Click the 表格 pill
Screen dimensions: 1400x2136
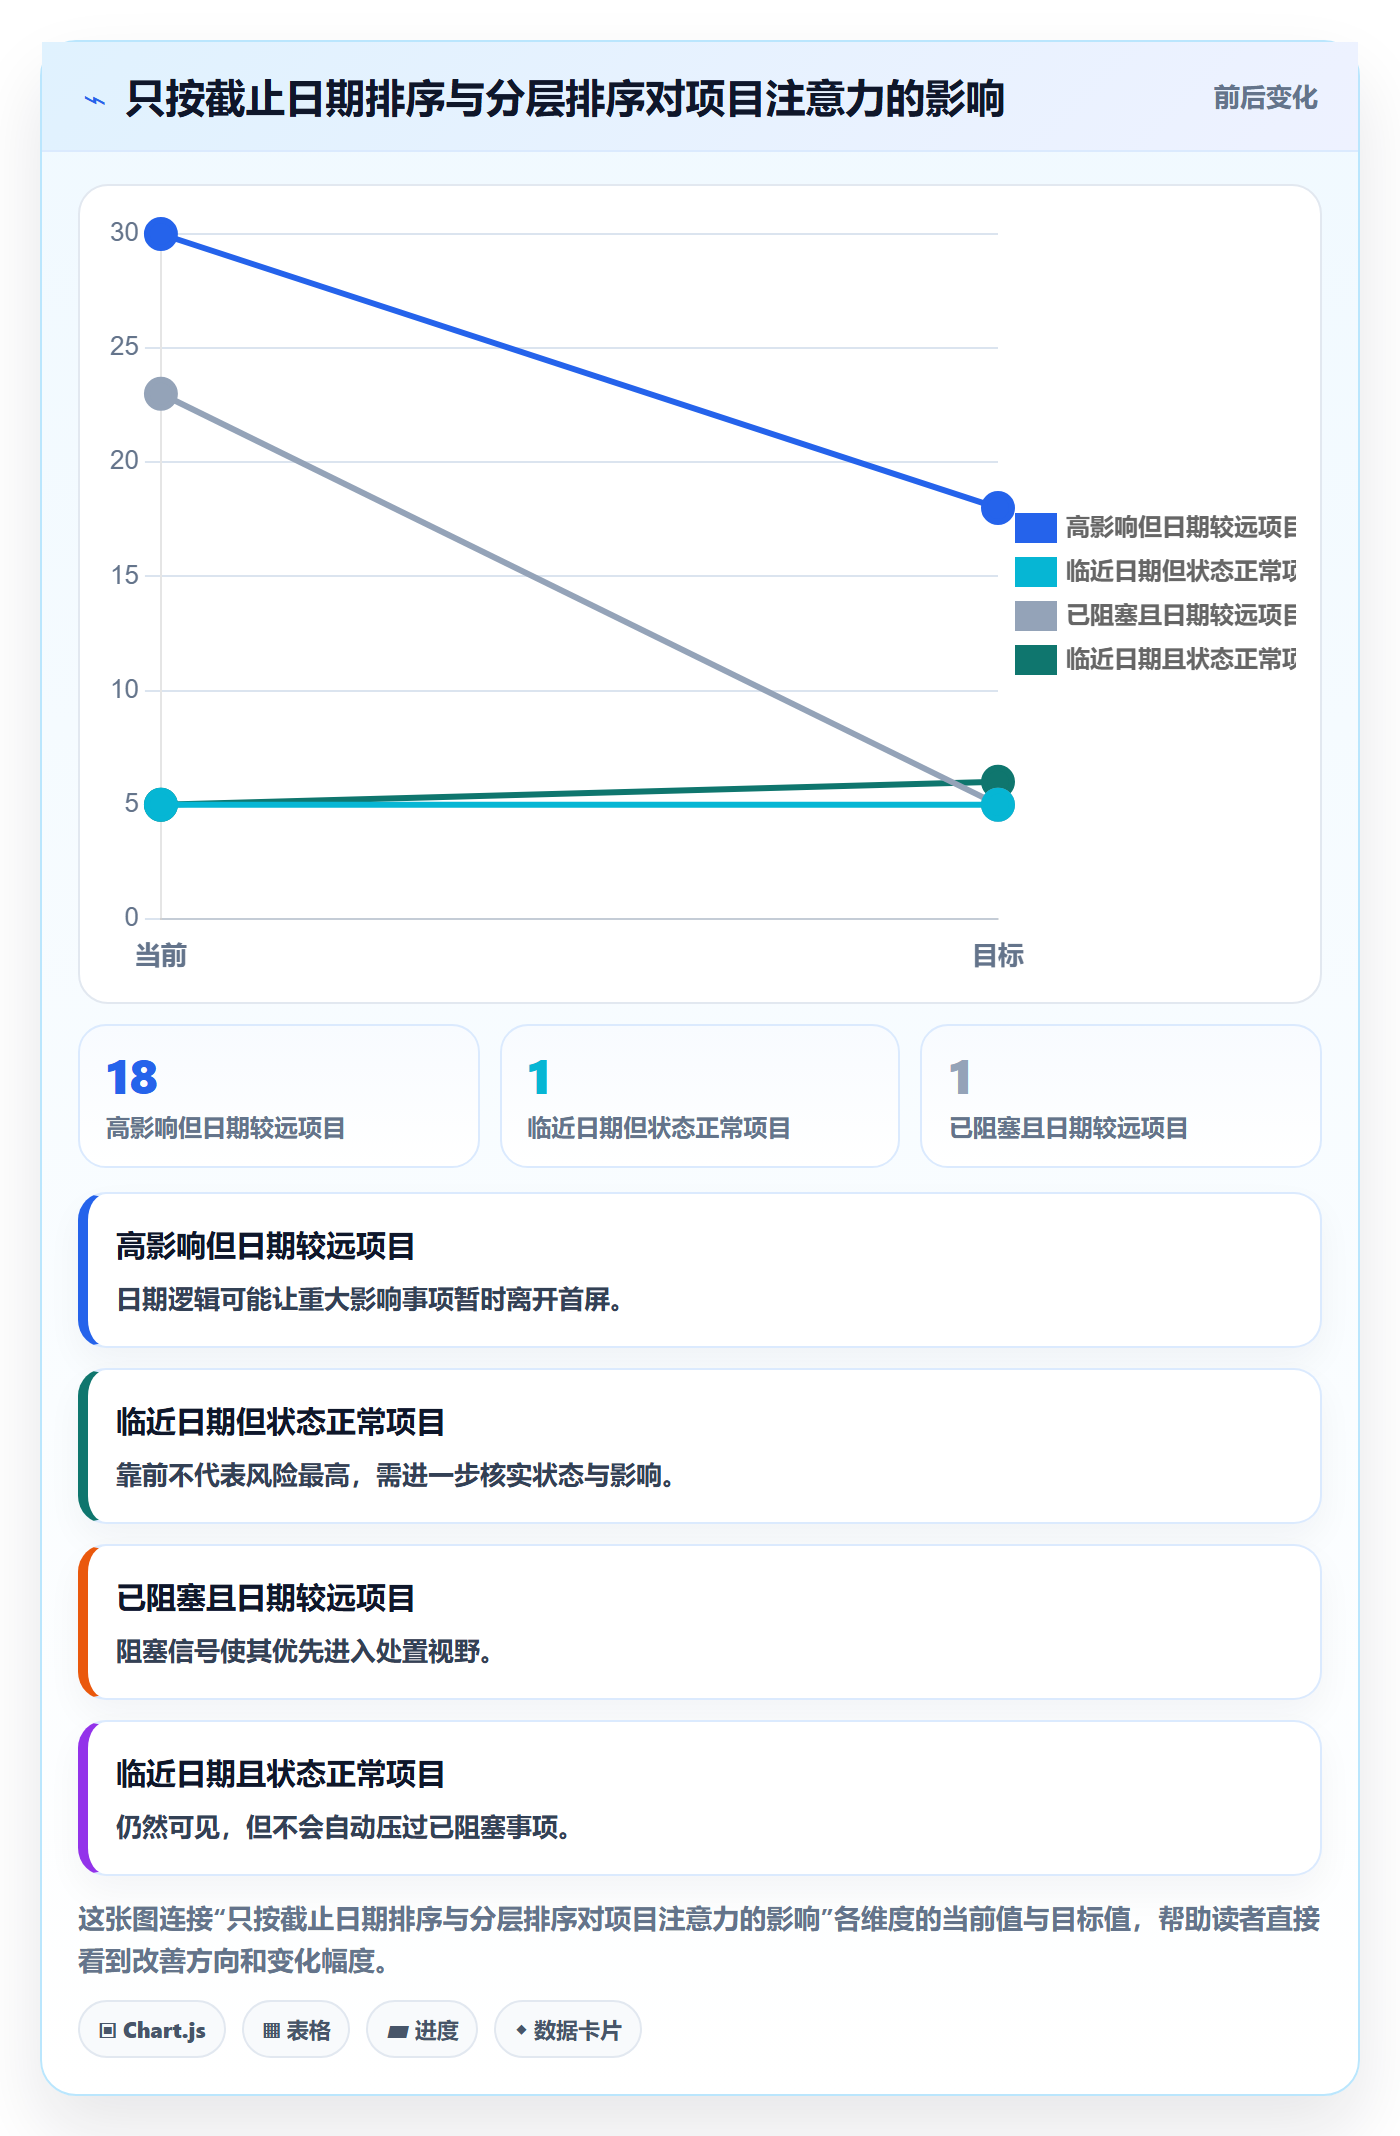pos(296,2030)
